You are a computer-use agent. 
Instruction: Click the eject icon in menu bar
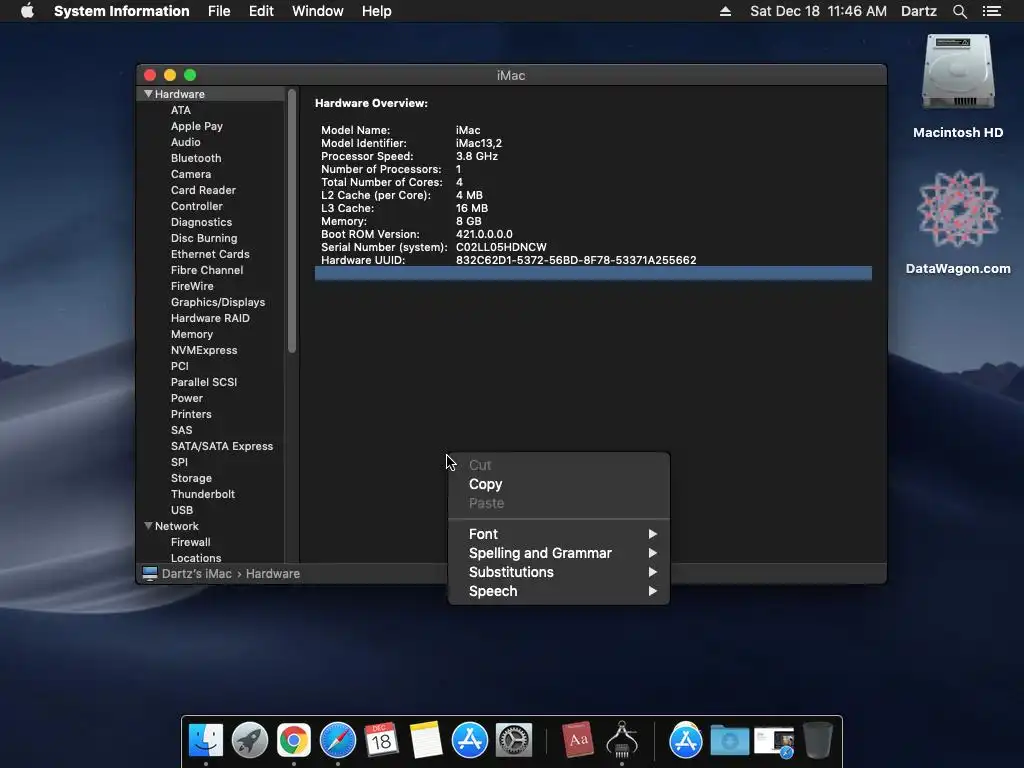(x=725, y=11)
